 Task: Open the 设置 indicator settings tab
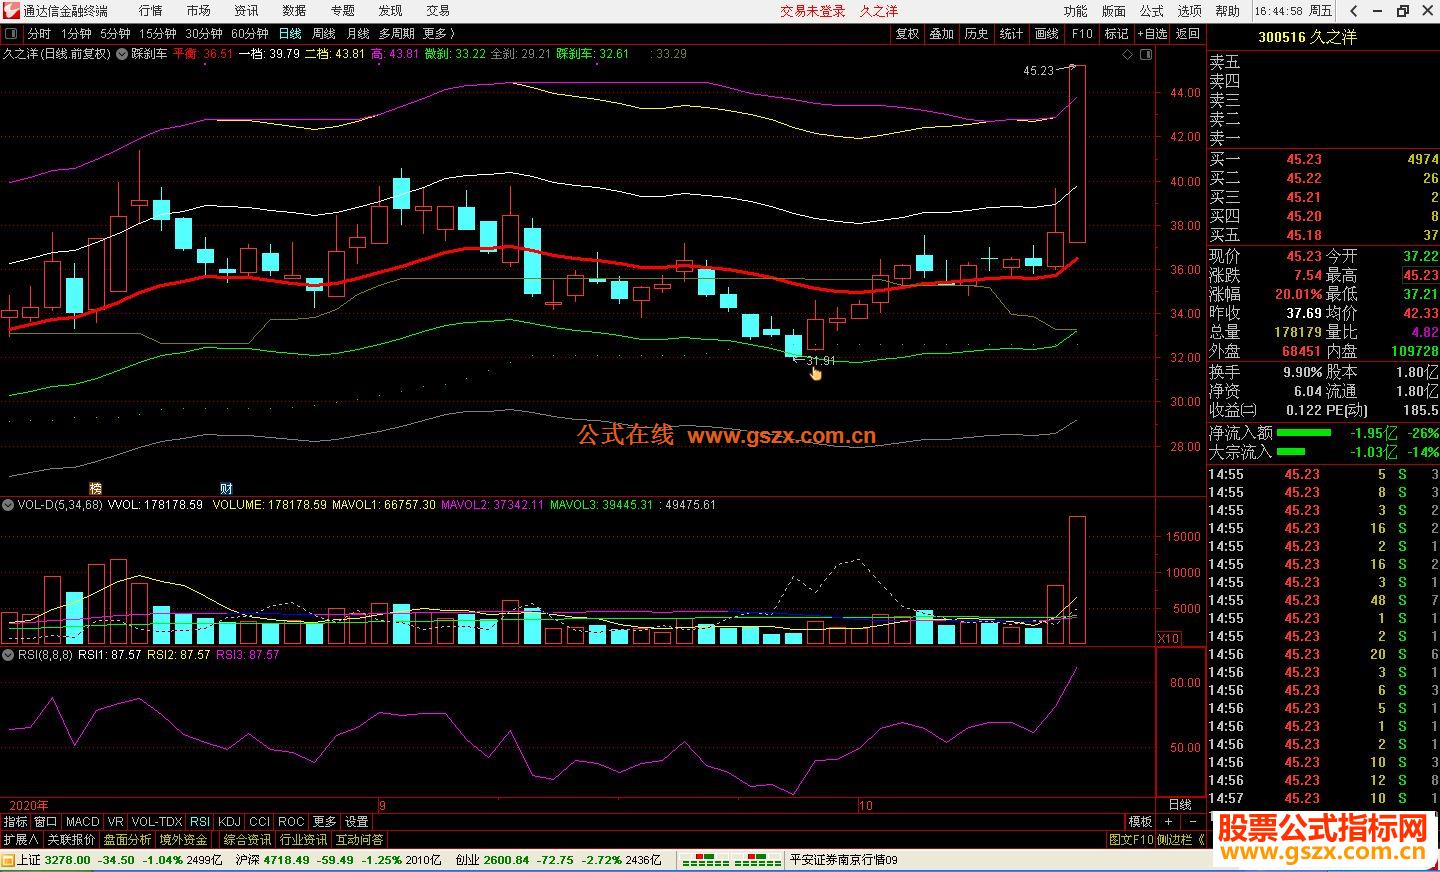click(357, 822)
